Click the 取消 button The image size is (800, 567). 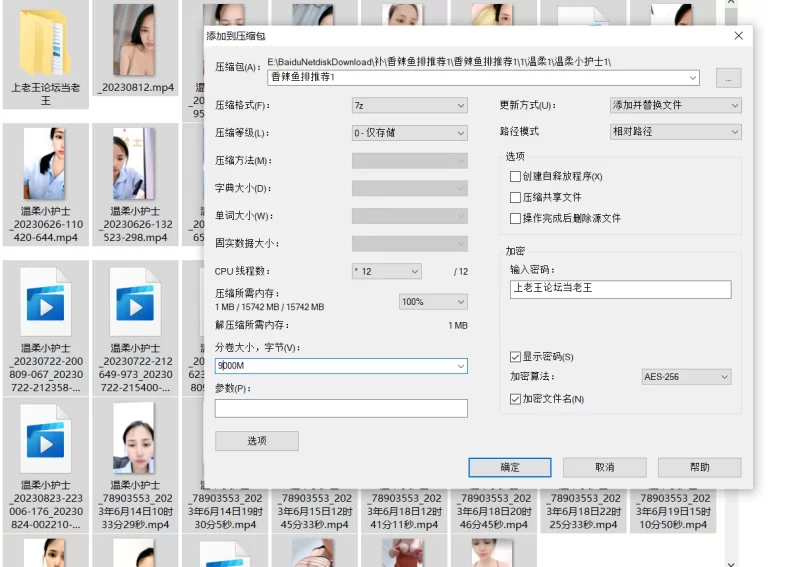point(605,467)
